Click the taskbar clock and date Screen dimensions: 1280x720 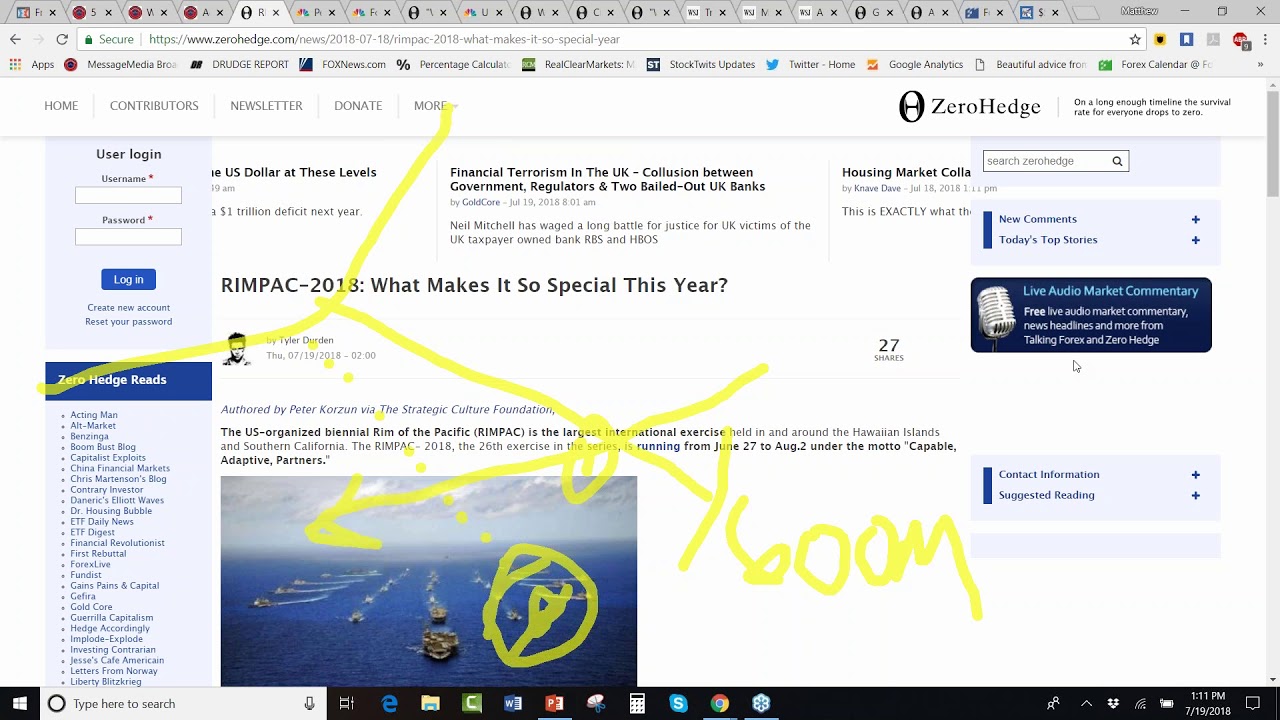pyautogui.click(x=1208, y=704)
